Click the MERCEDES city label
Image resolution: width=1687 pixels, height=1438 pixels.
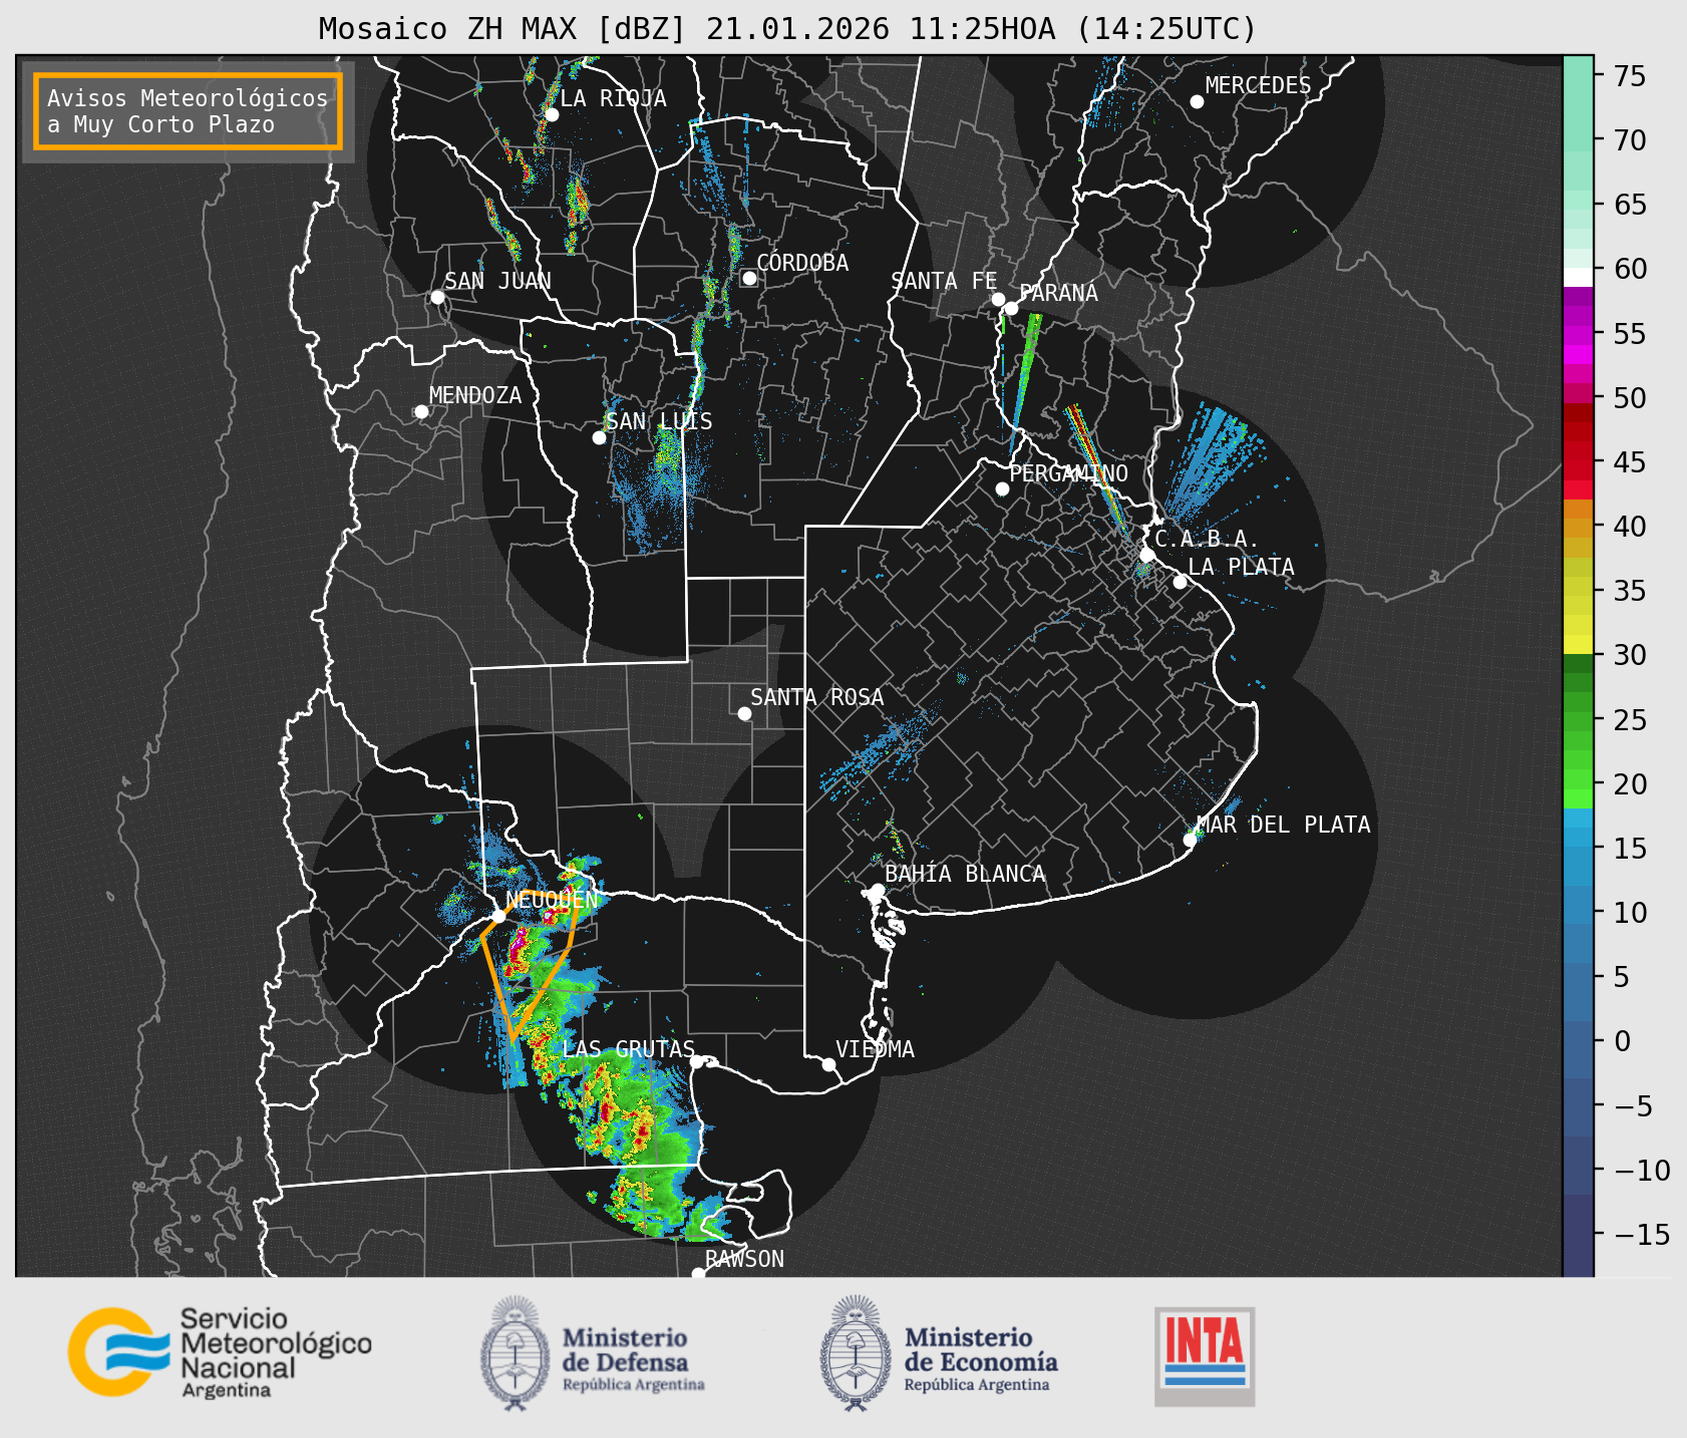pos(1257,86)
